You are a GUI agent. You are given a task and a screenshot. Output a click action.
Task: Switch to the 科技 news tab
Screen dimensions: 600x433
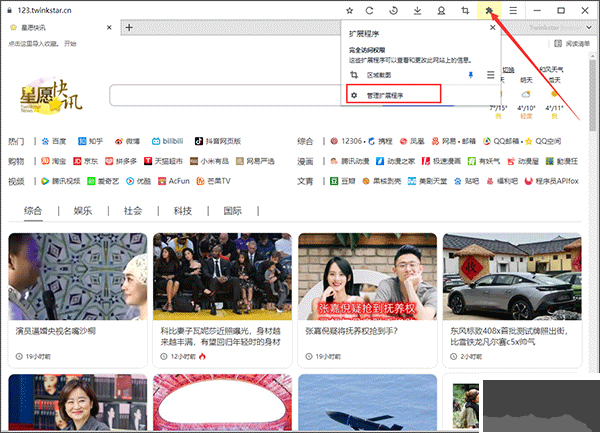pos(182,211)
